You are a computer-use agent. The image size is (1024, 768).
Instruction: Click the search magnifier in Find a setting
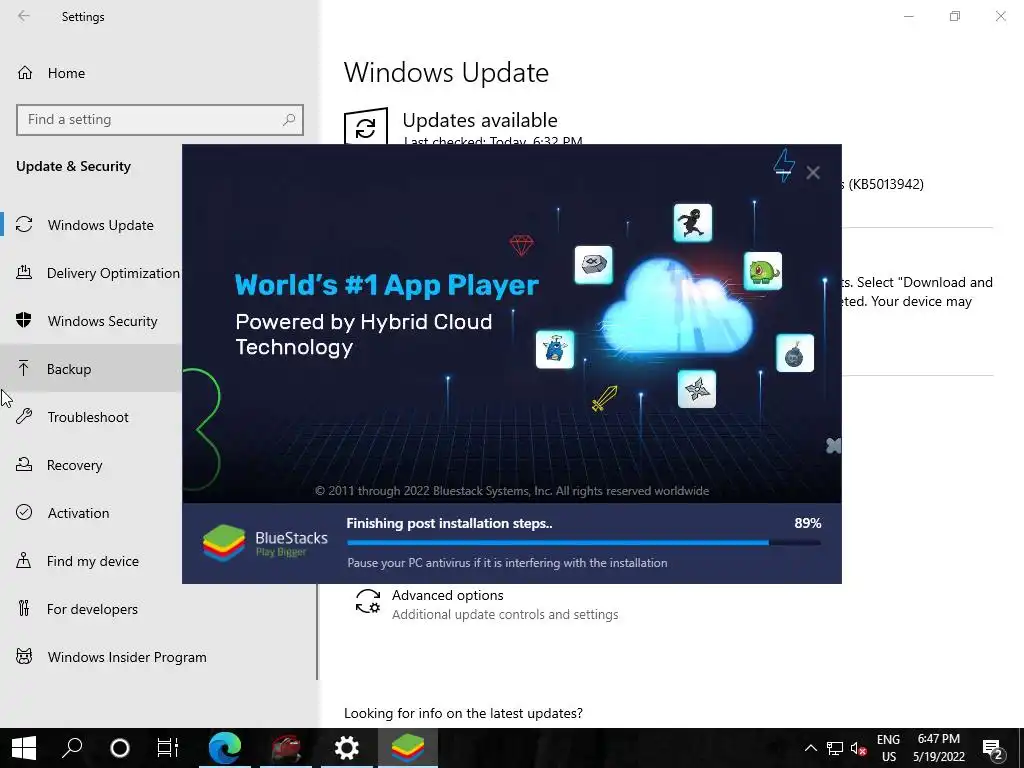[289, 120]
